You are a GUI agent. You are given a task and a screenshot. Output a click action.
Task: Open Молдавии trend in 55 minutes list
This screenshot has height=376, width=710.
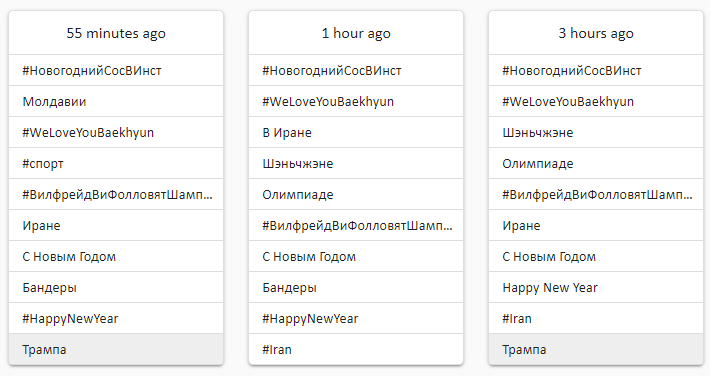(116, 101)
